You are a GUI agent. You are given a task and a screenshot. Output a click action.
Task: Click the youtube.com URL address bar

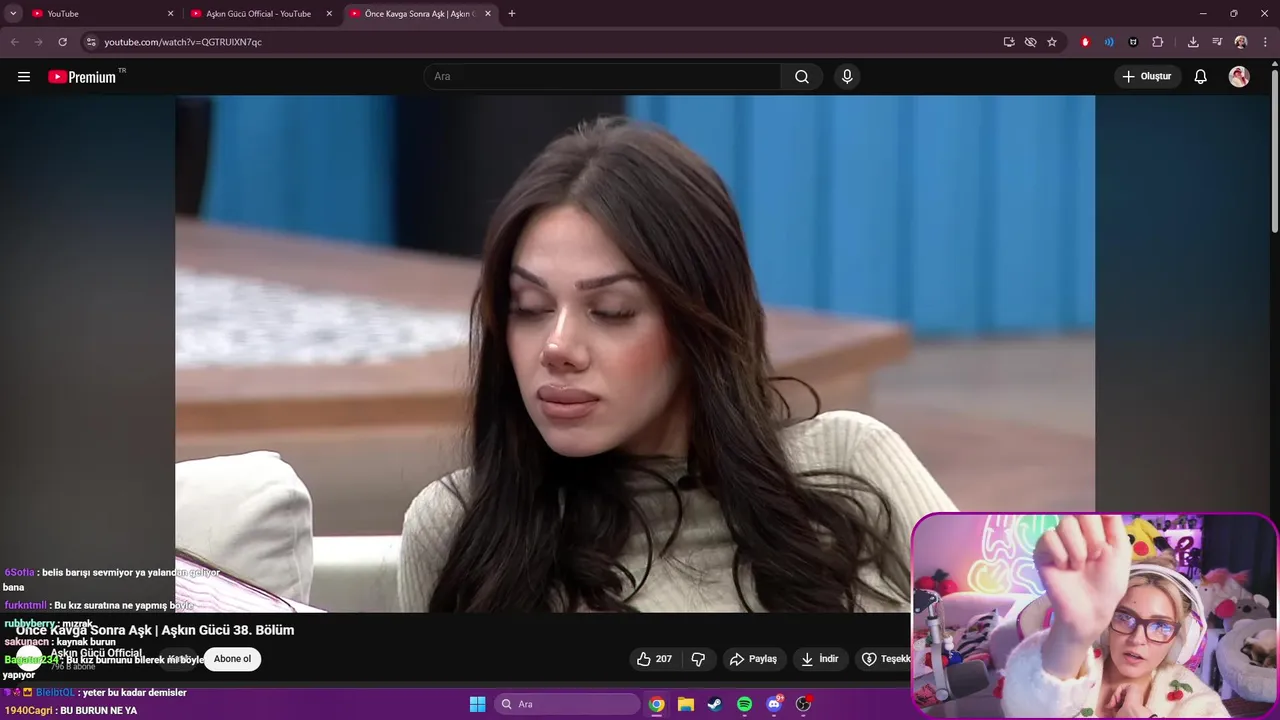point(540,42)
